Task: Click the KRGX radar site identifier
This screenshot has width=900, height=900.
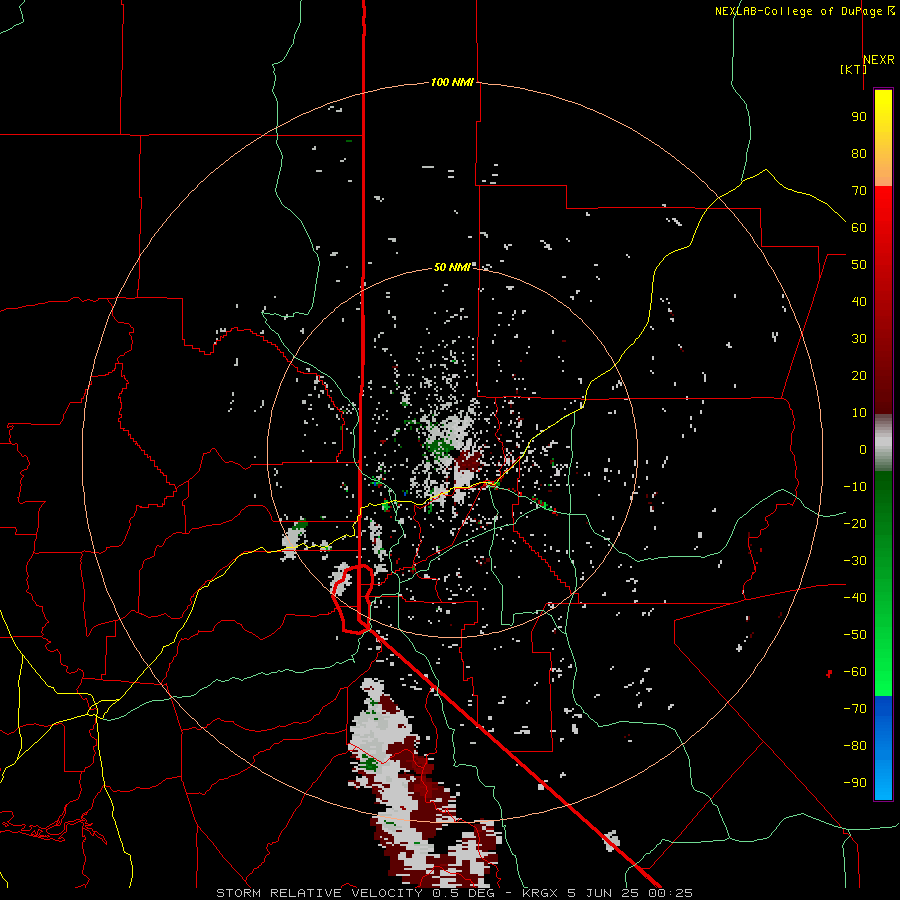Action: (x=540, y=893)
